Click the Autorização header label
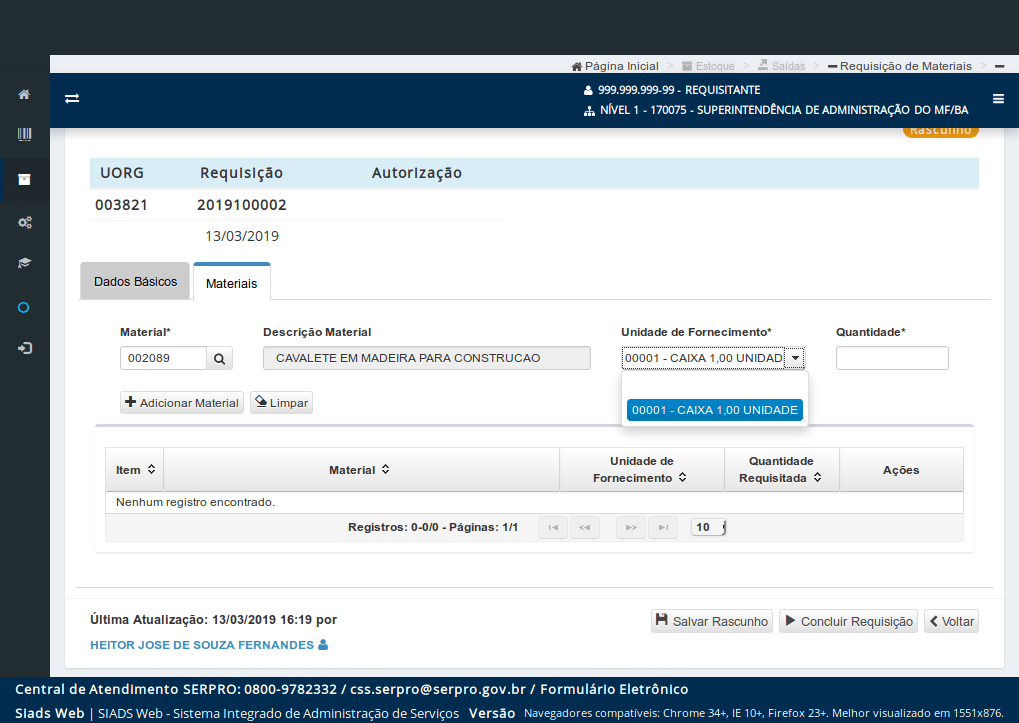Viewport: 1019px width, 723px height. (417, 173)
